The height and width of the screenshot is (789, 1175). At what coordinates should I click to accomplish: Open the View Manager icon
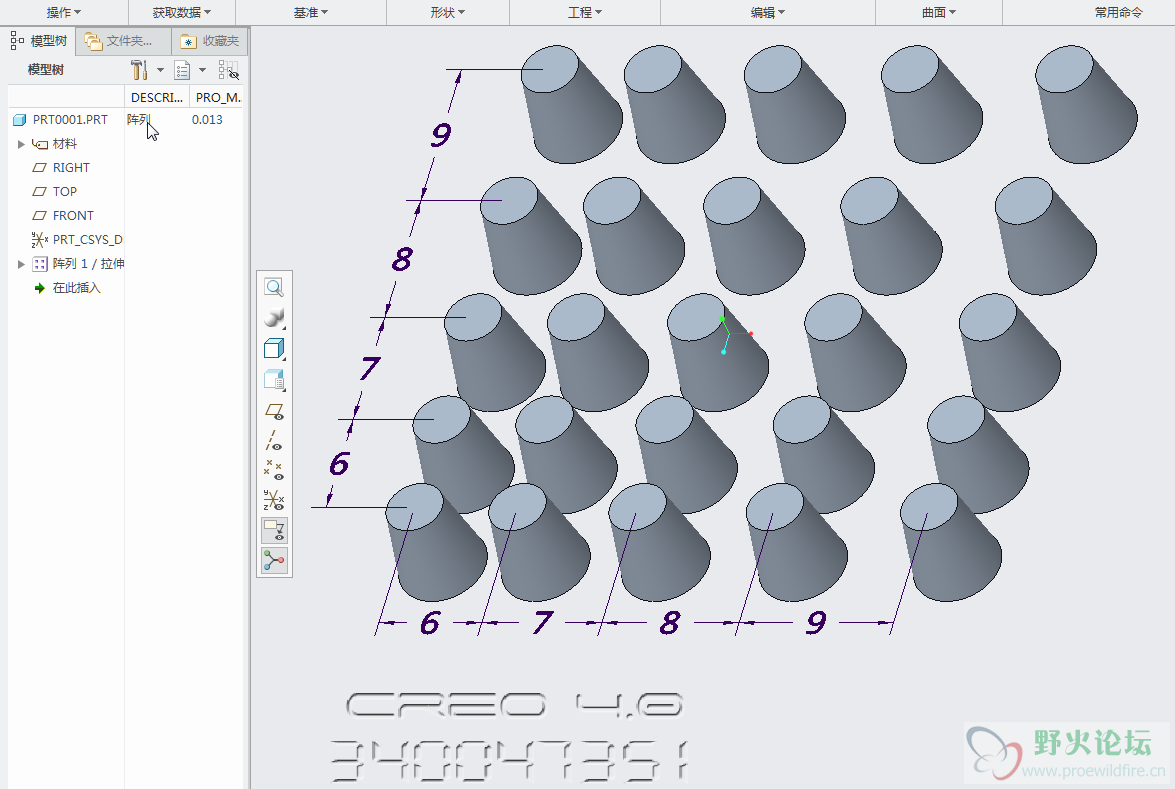pyautogui.click(x=274, y=379)
